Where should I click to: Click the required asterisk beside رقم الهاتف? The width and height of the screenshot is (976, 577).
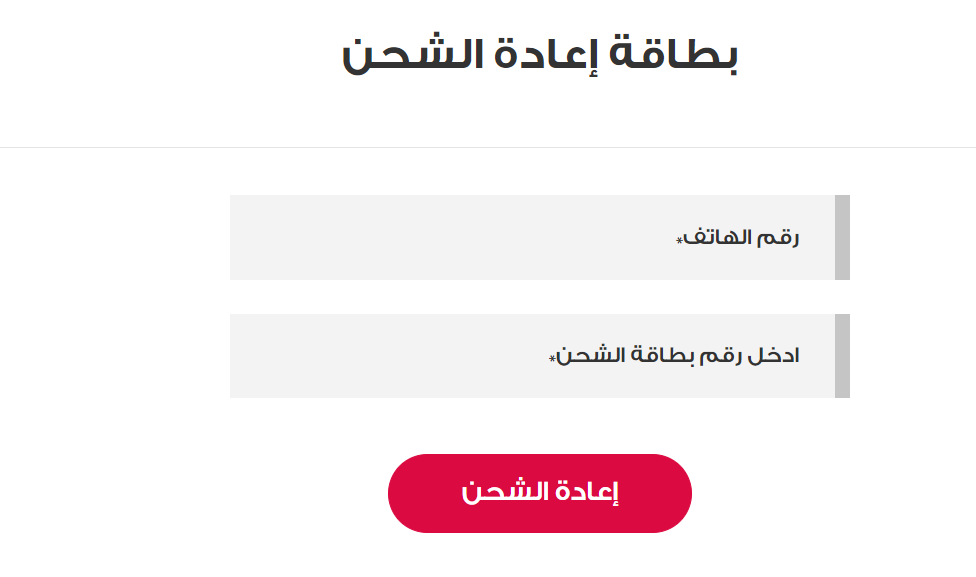point(679,242)
